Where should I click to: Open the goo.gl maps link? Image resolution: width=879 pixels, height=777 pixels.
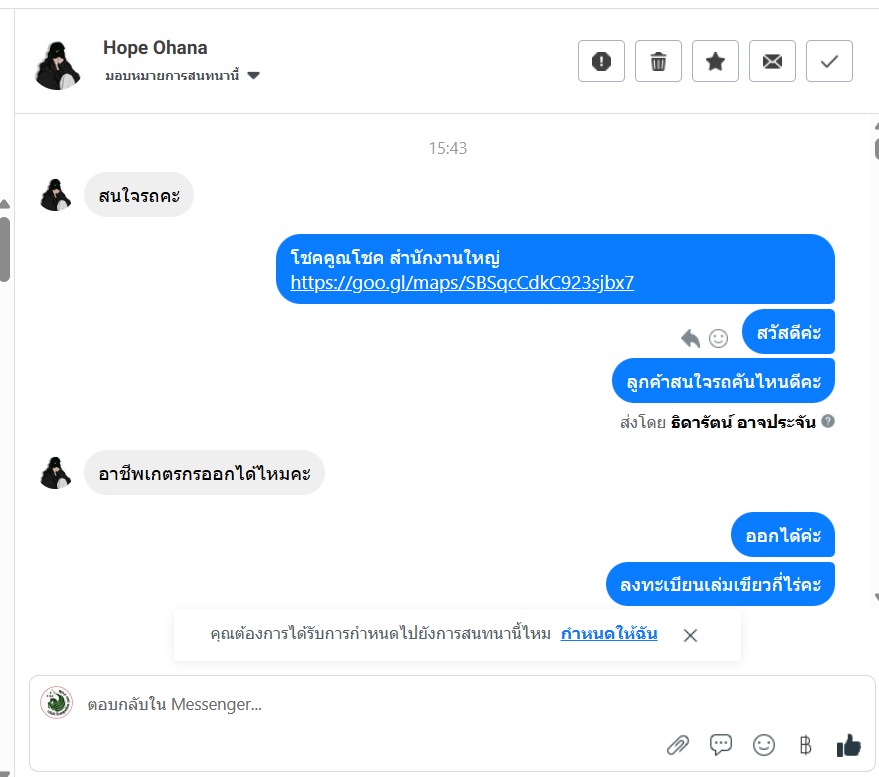pyautogui.click(x=462, y=283)
